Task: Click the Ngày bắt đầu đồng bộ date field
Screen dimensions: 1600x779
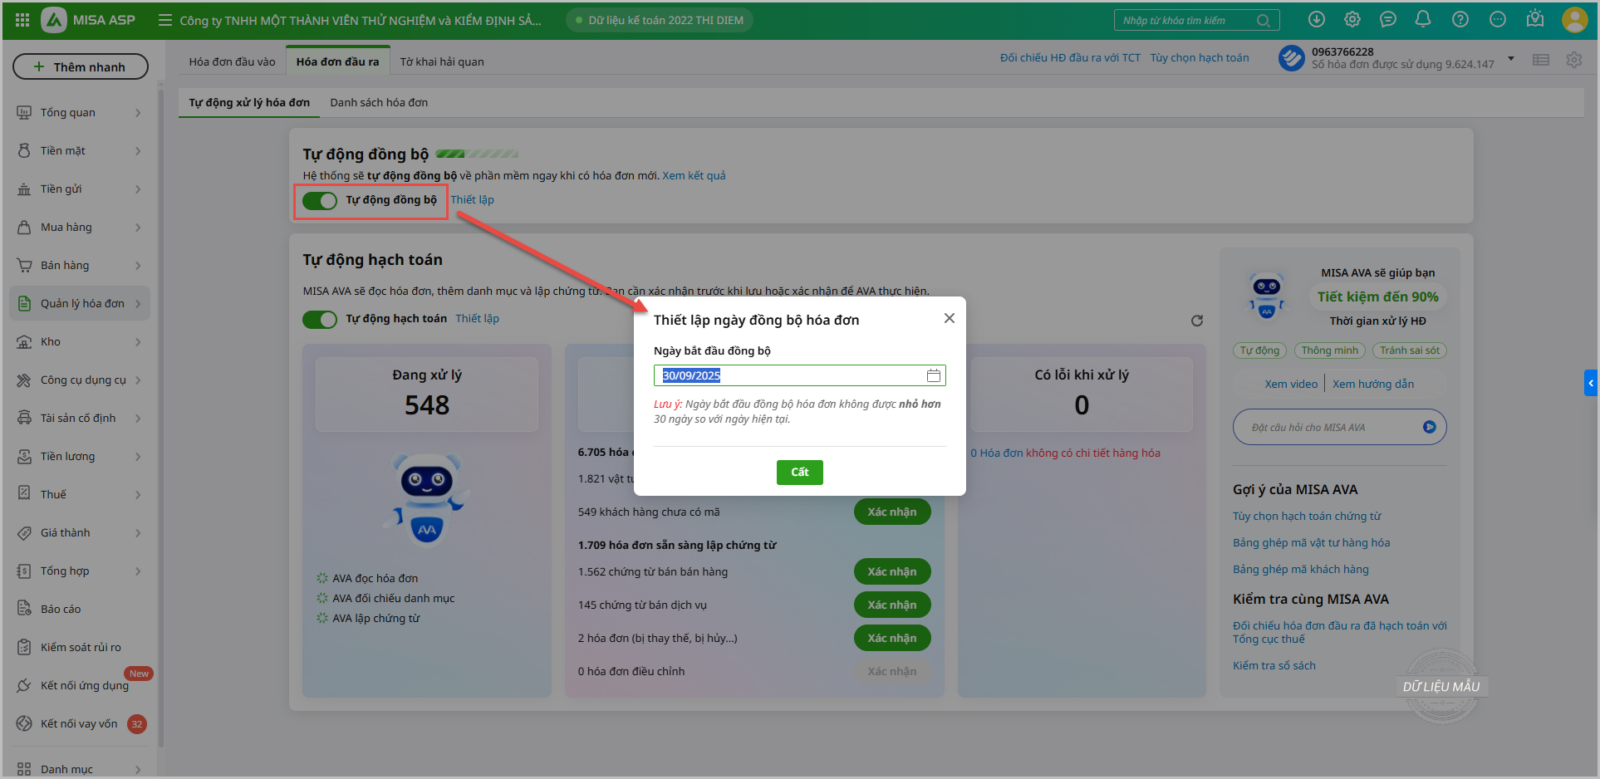Action: click(790, 376)
